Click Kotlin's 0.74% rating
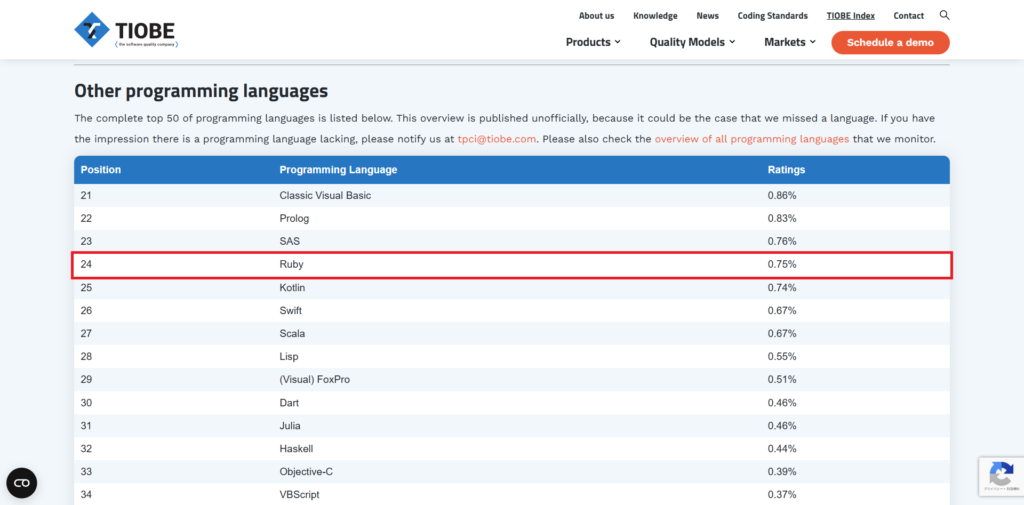The width and height of the screenshot is (1024, 505). 782,287
